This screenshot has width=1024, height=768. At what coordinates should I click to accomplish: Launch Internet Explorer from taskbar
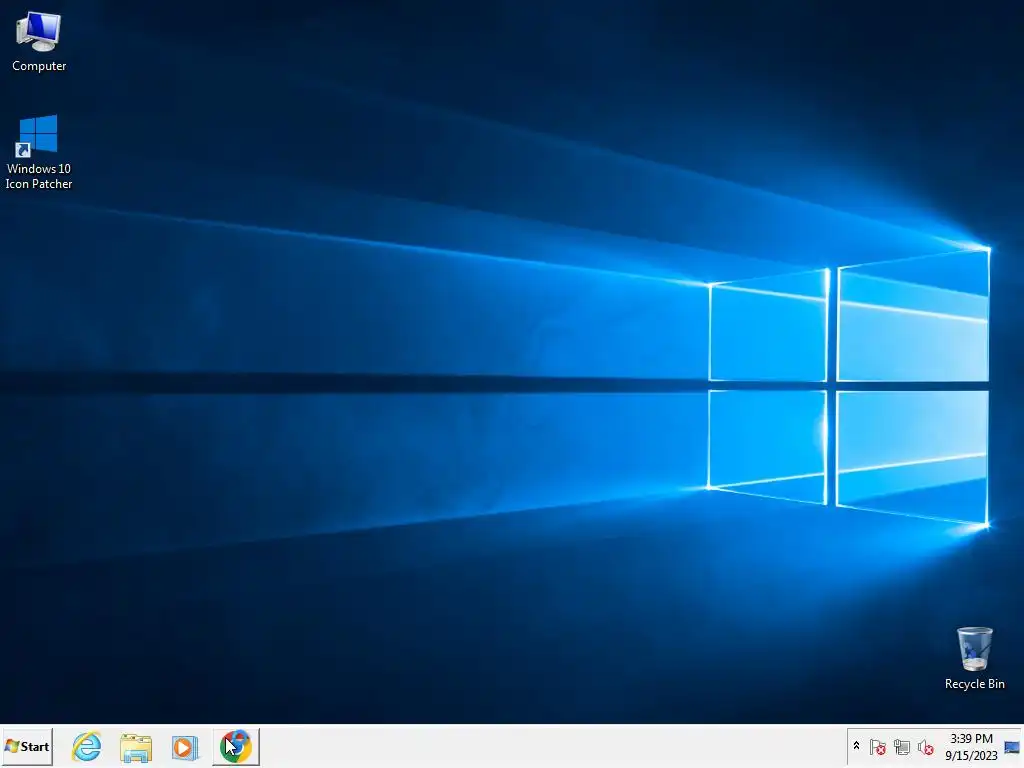pos(87,746)
